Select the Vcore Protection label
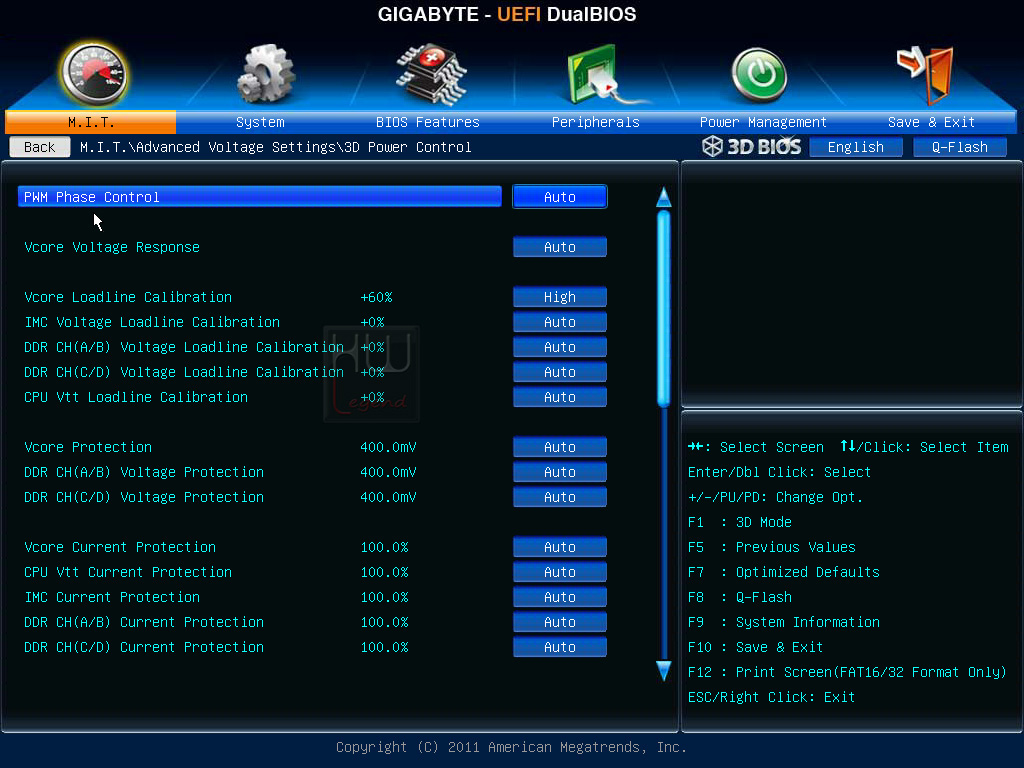The height and width of the screenshot is (768, 1024). coord(88,447)
